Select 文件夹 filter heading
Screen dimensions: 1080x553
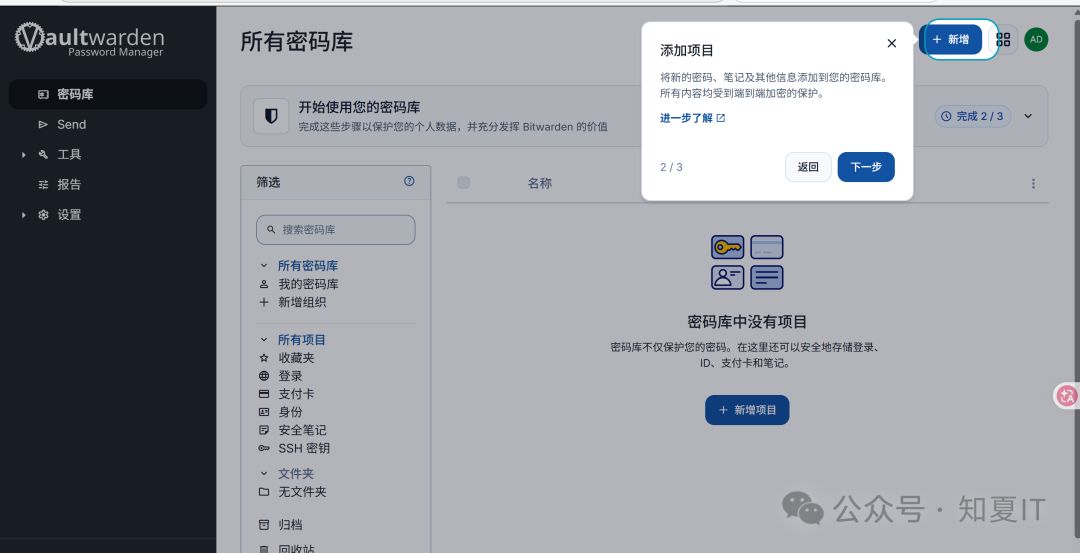295,474
